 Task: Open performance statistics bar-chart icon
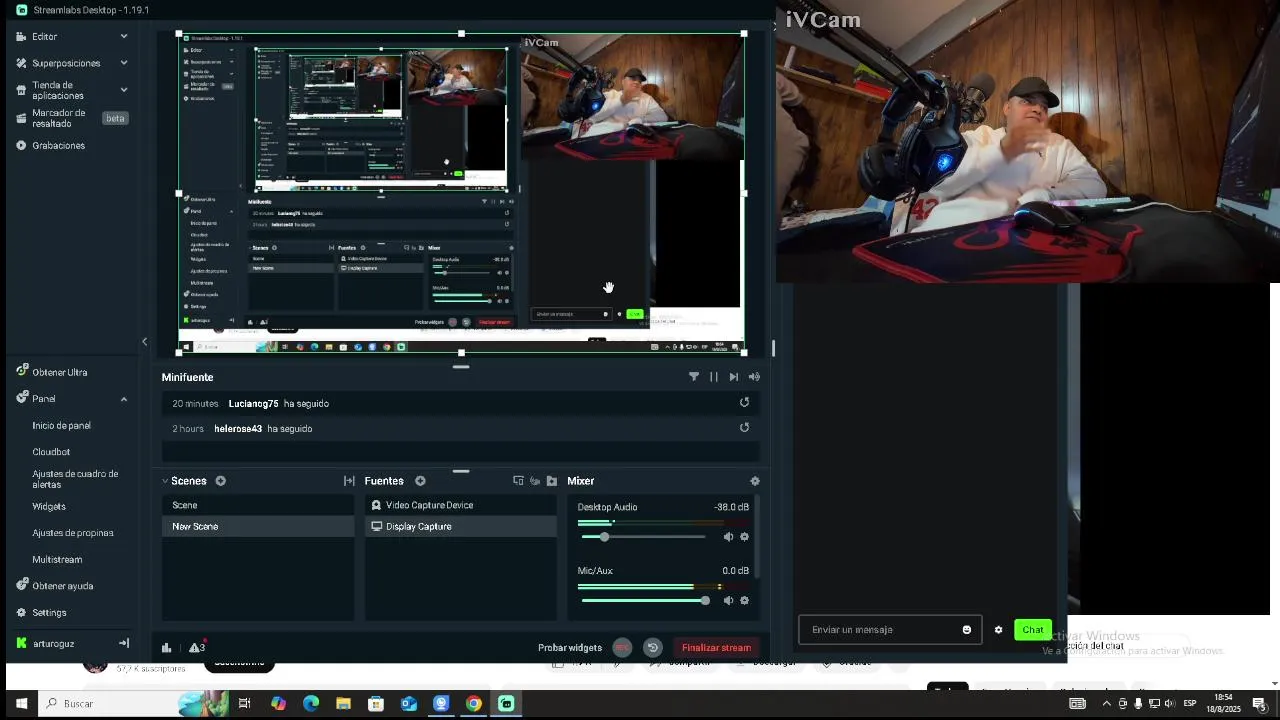click(x=167, y=648)
